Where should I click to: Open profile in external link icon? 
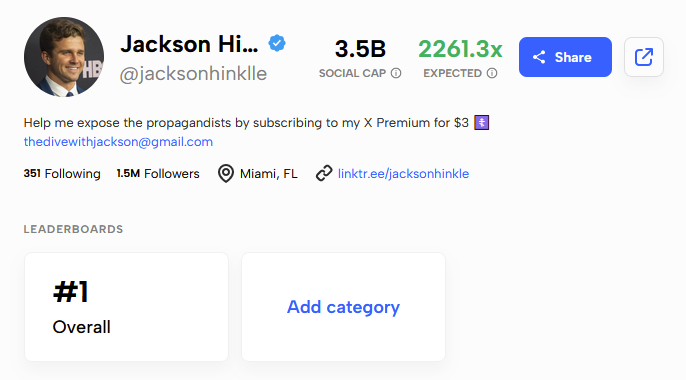coord(644,57)
